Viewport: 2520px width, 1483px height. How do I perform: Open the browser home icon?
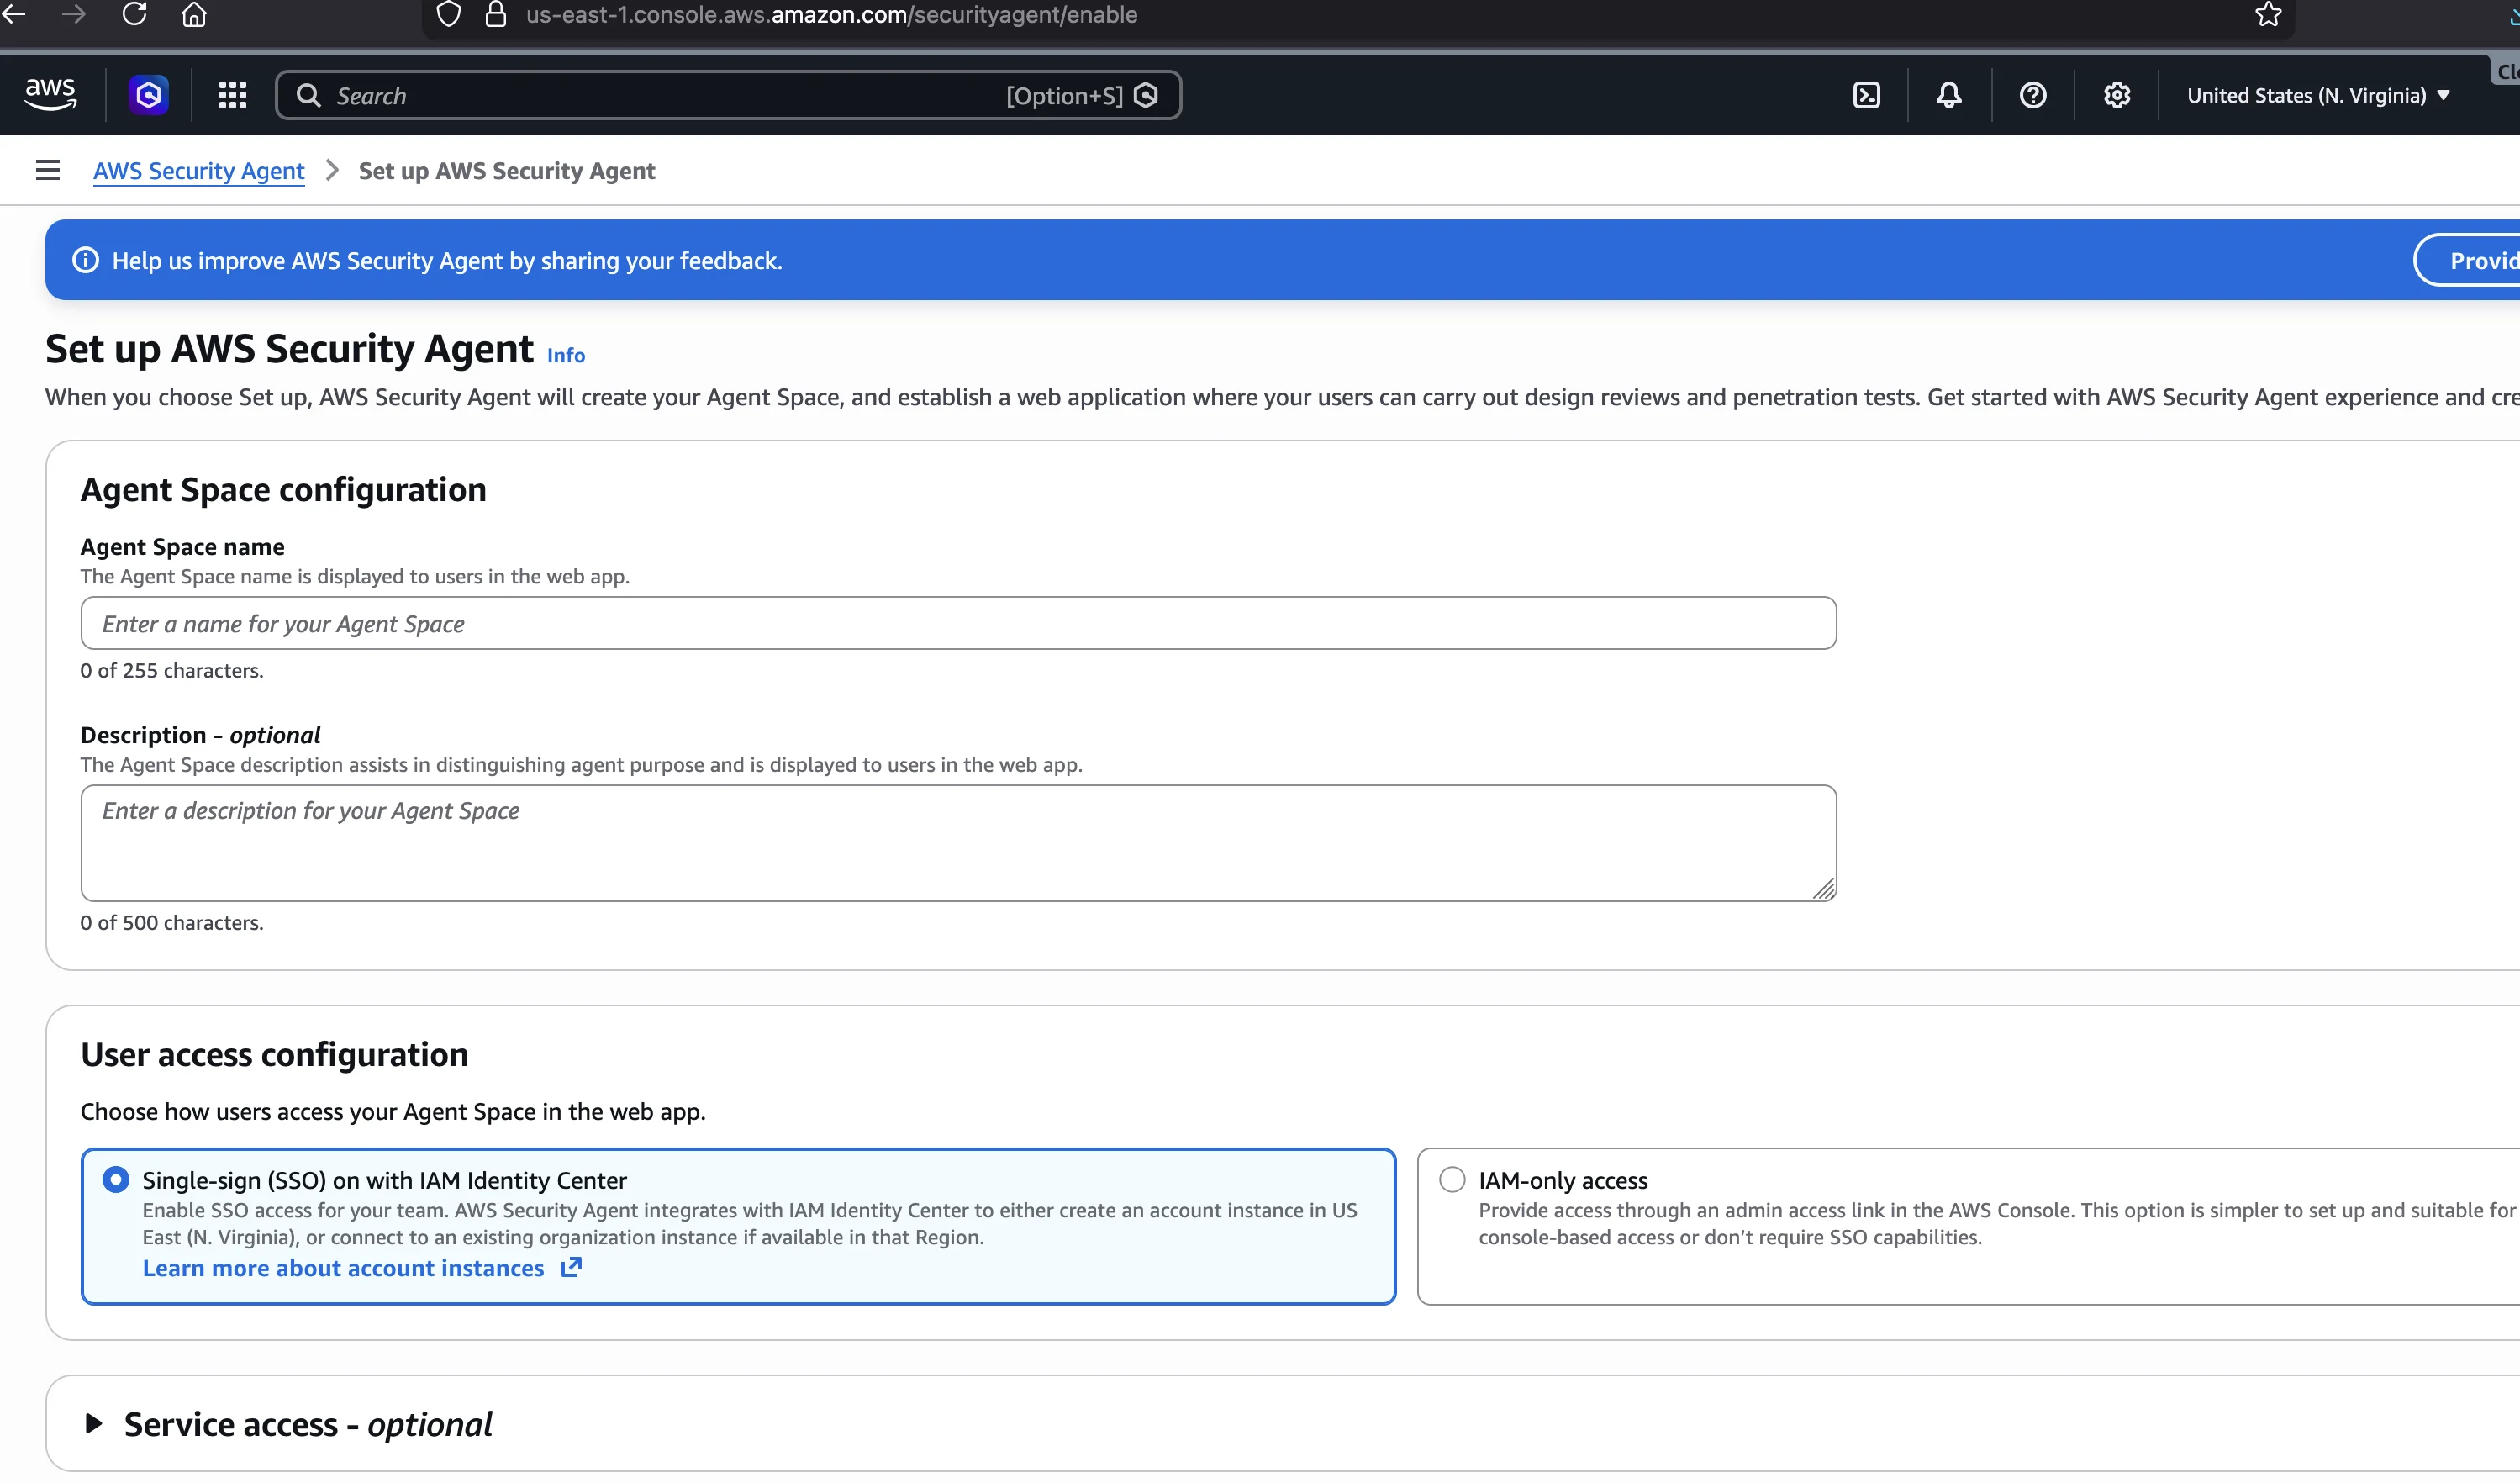194,14
